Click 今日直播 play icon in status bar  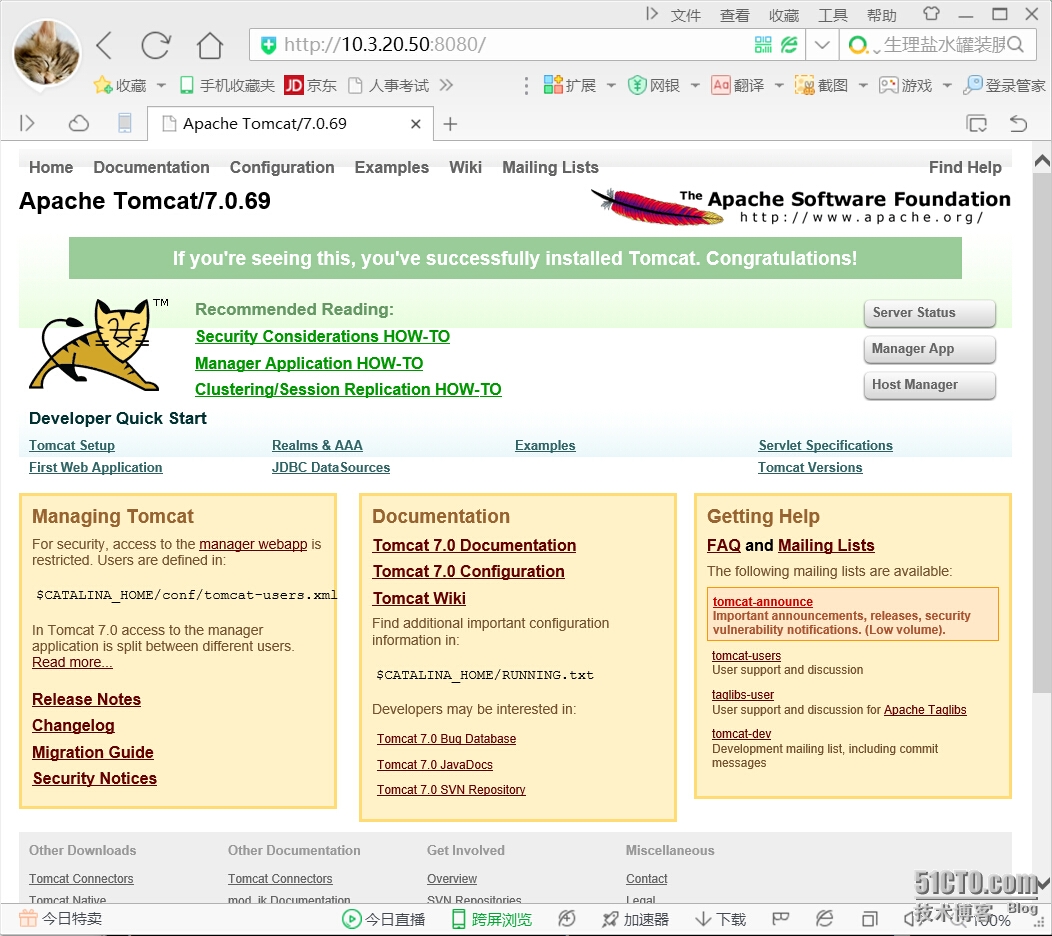pos(352,919)
